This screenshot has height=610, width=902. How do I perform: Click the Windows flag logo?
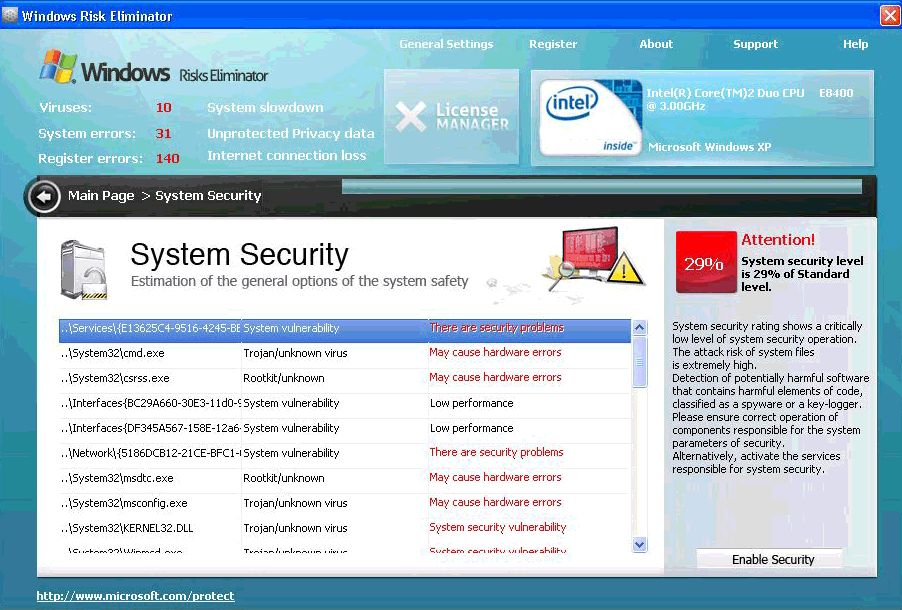(58, 68)
